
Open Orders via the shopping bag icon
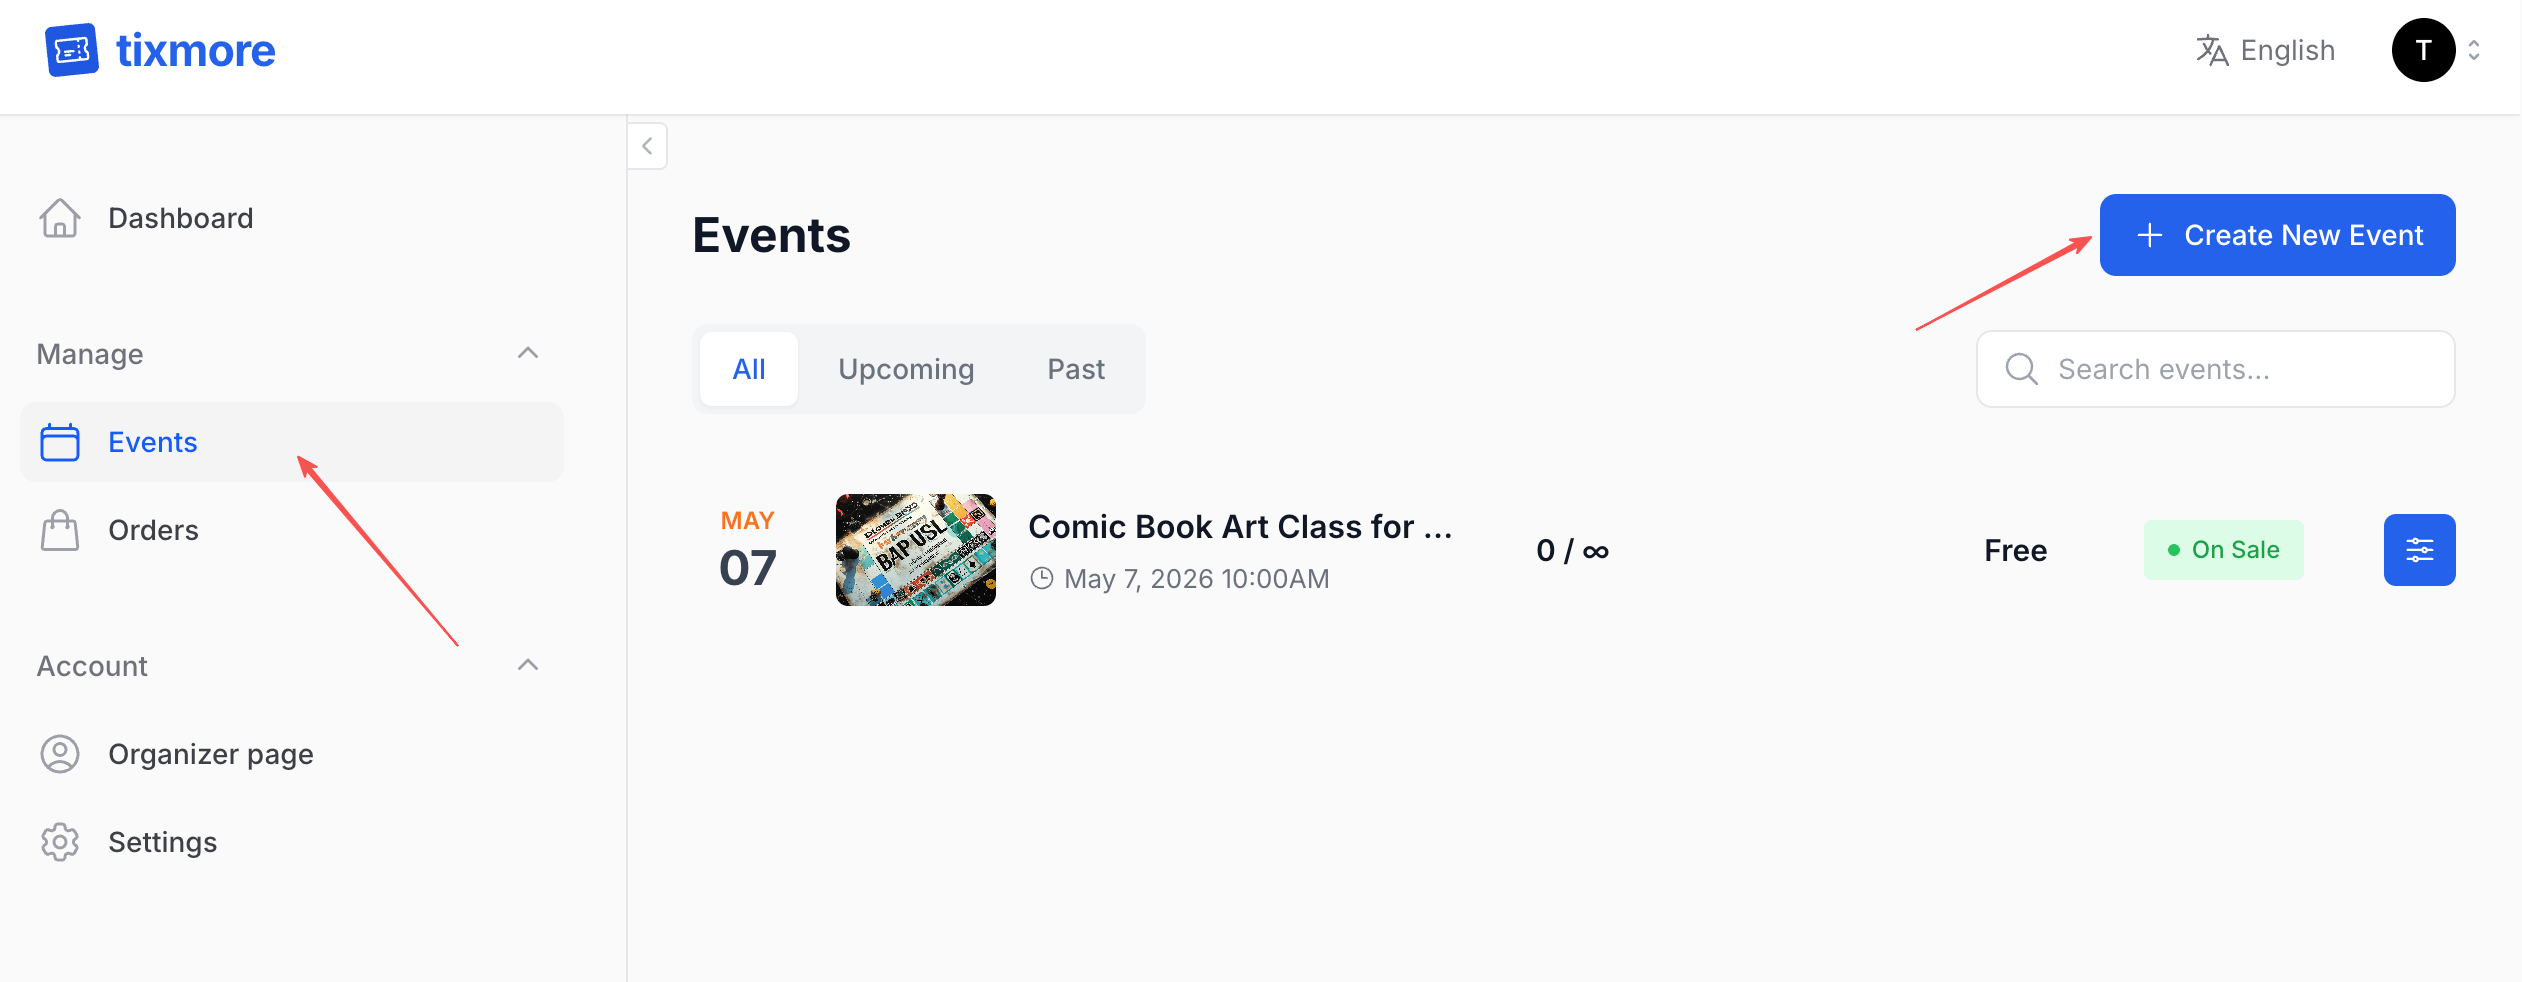(60, 530)
